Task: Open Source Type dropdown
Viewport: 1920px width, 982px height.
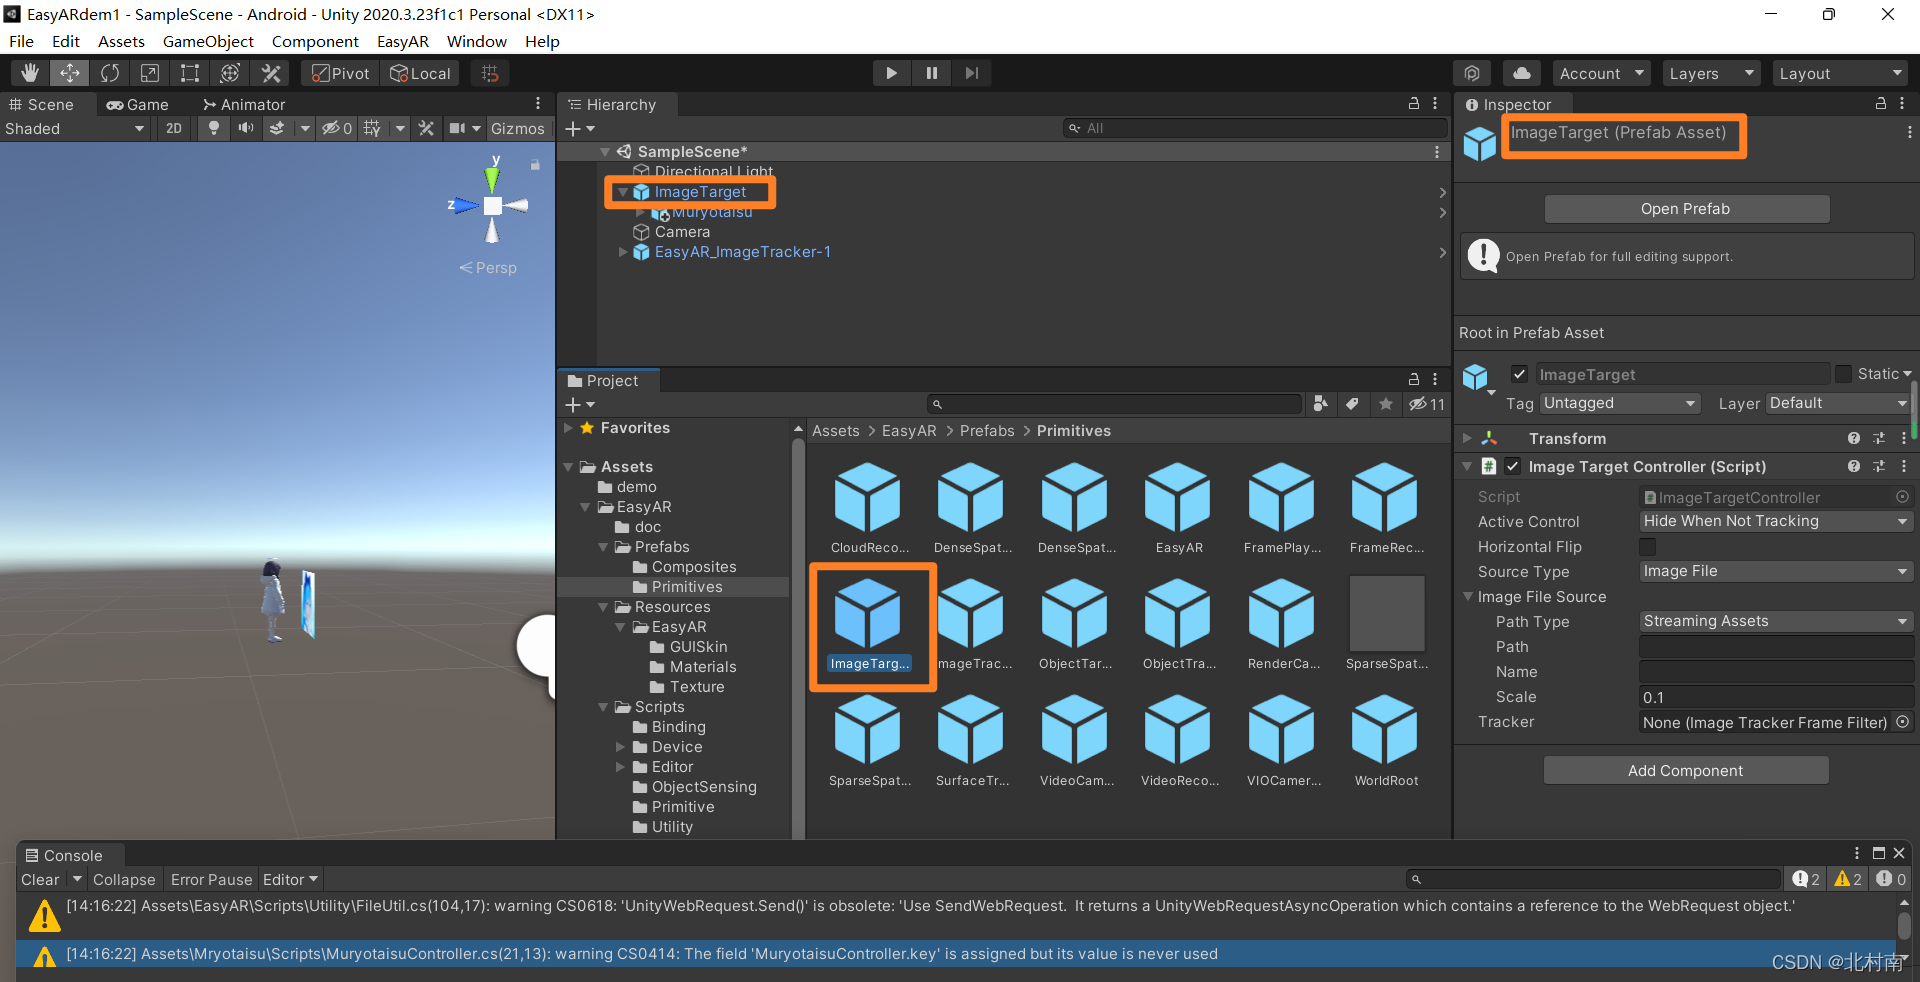Action: (1775, 571)
